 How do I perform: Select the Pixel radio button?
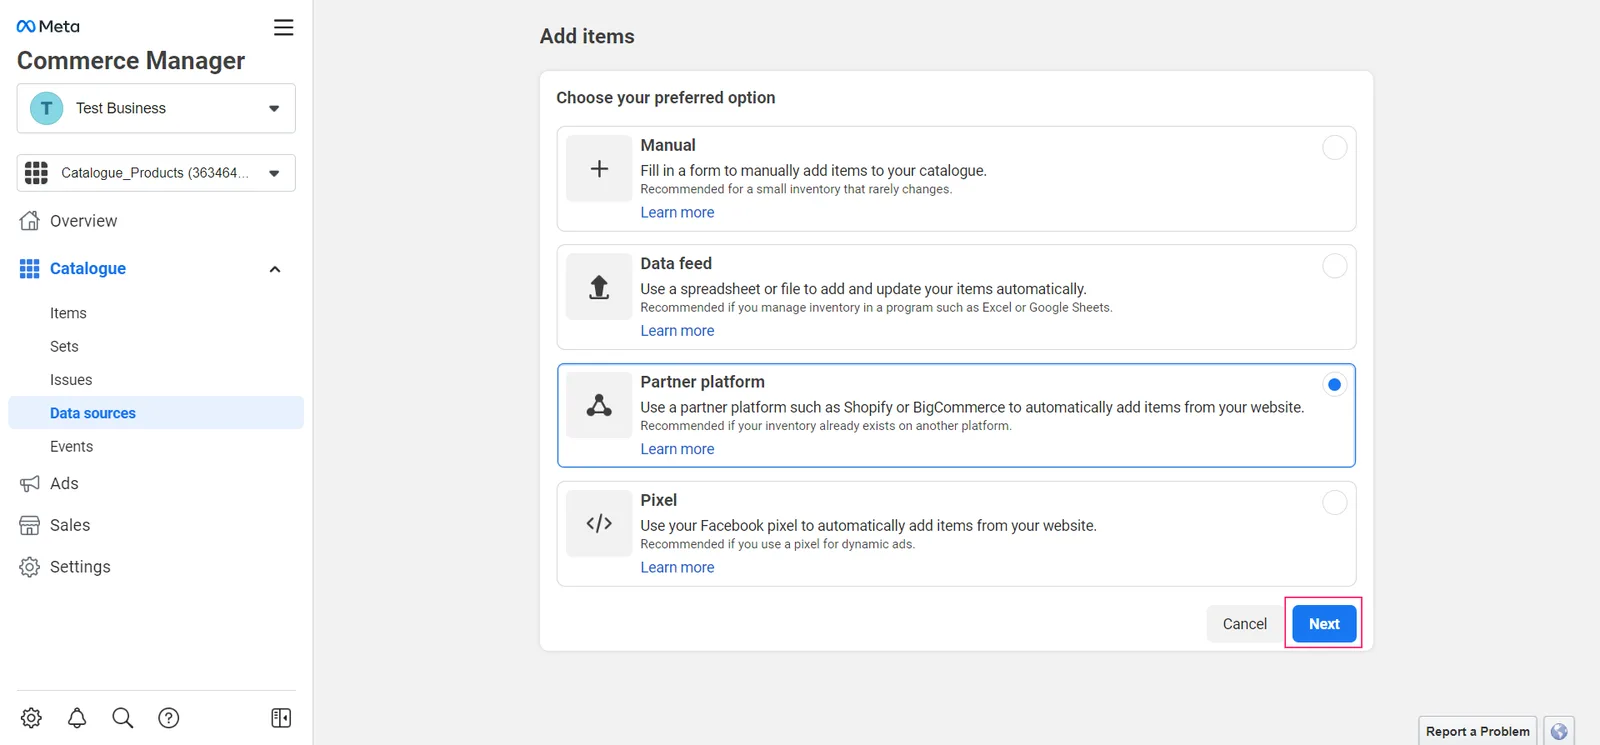click(1334, 503)
